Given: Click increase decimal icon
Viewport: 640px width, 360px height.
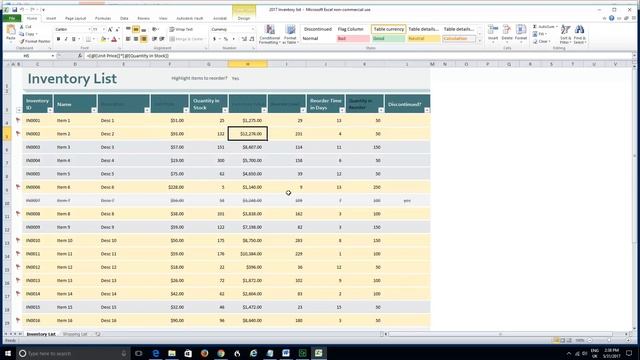Looking at the screenshot, I should tap(244, 39).
